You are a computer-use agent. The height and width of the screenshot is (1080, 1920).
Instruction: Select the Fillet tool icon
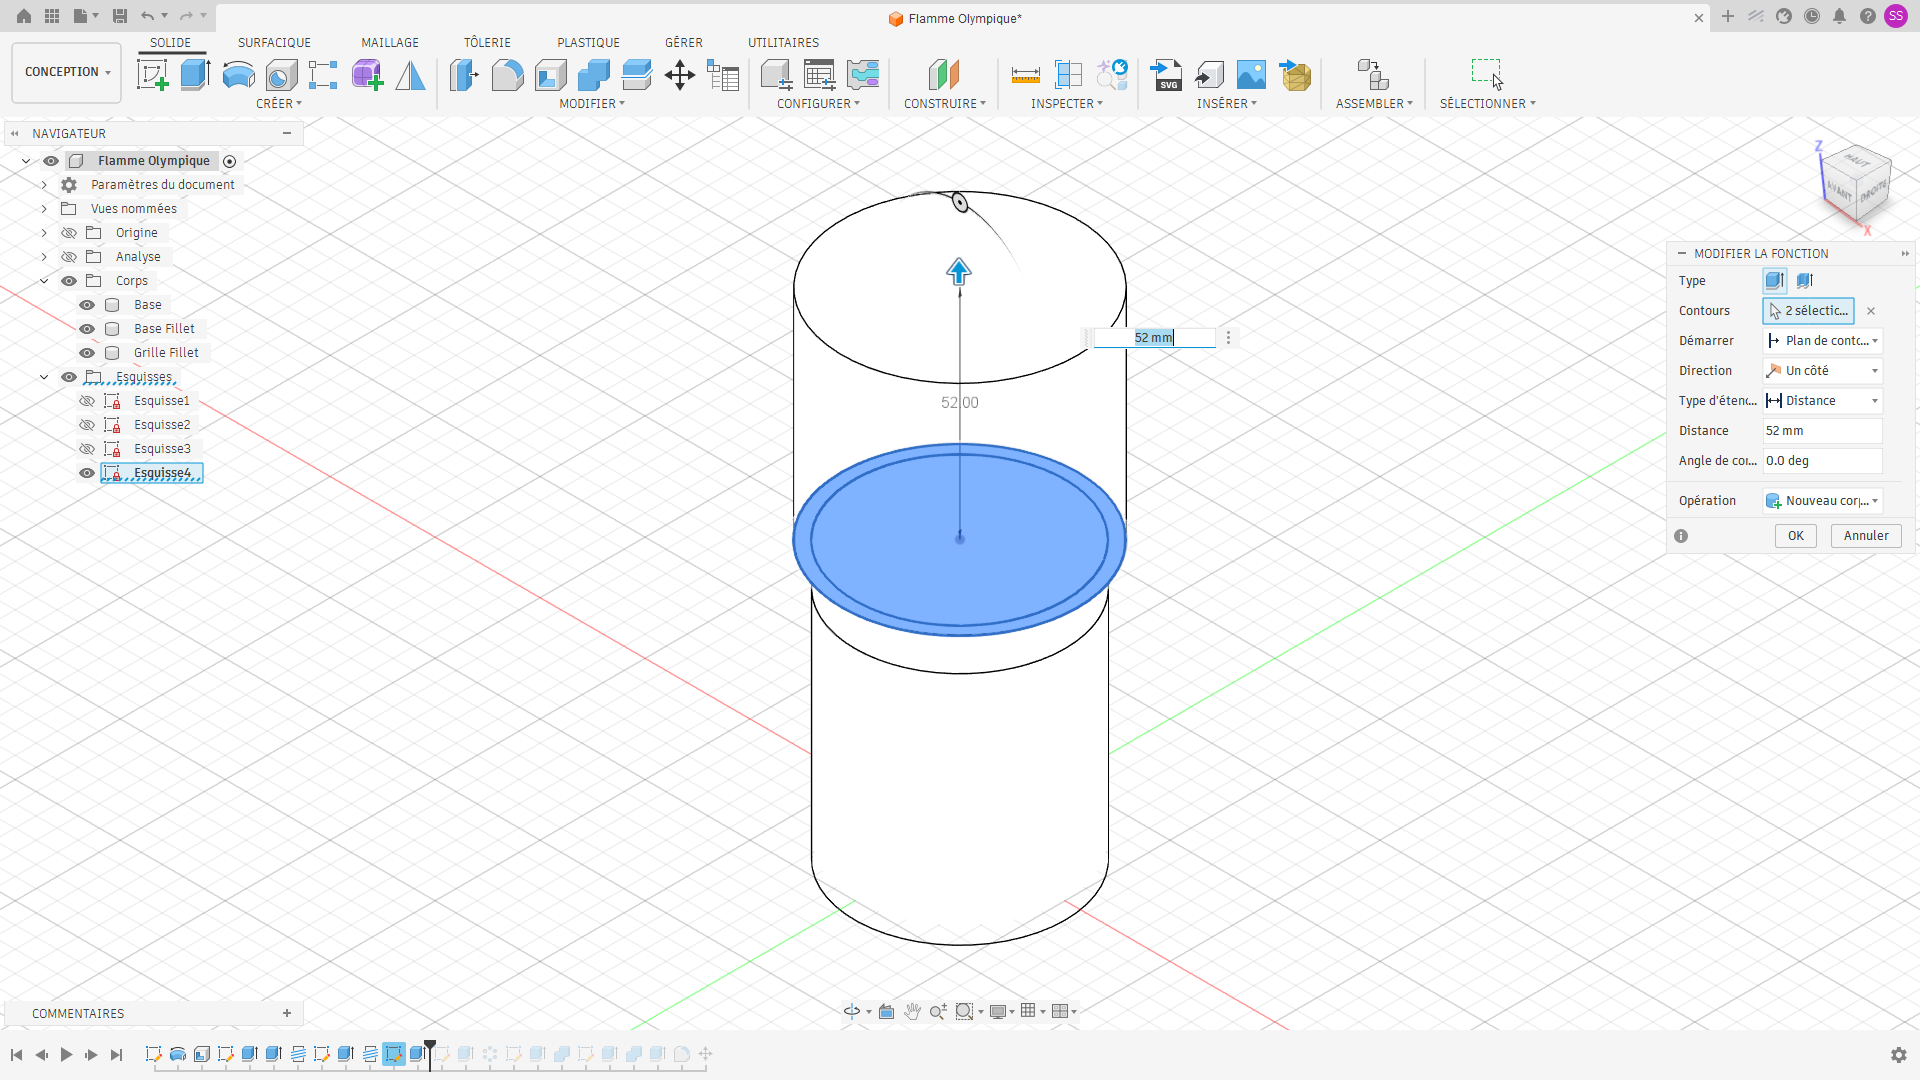[507, 75]
